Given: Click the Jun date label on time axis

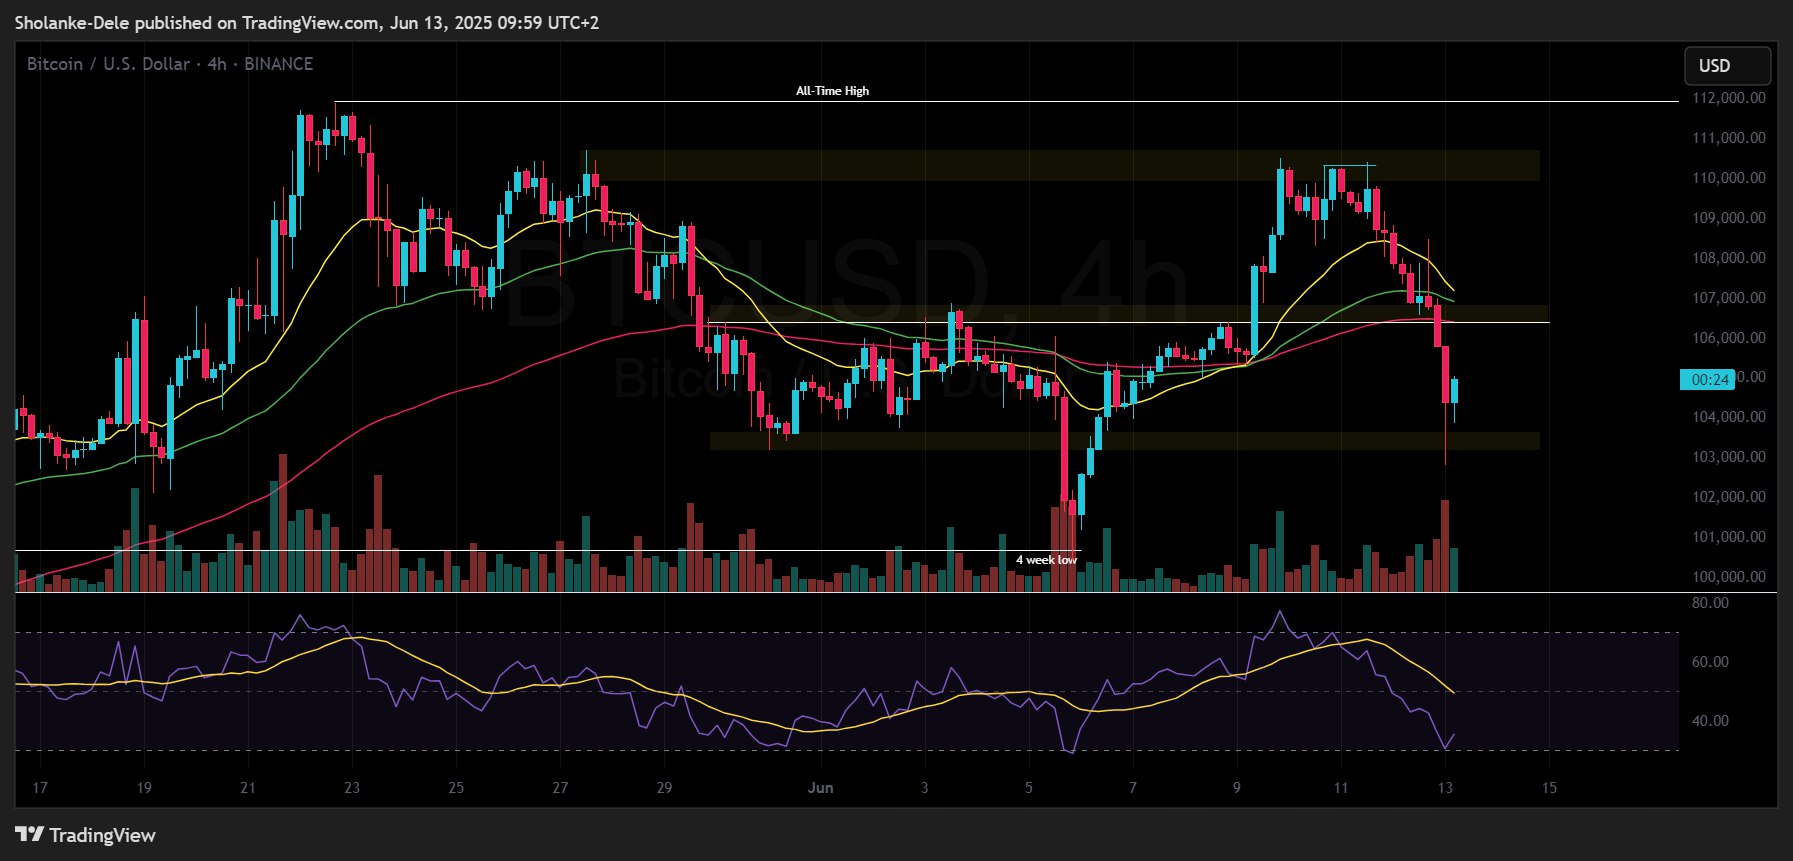Looking at the screenshot, I should 820,788.
